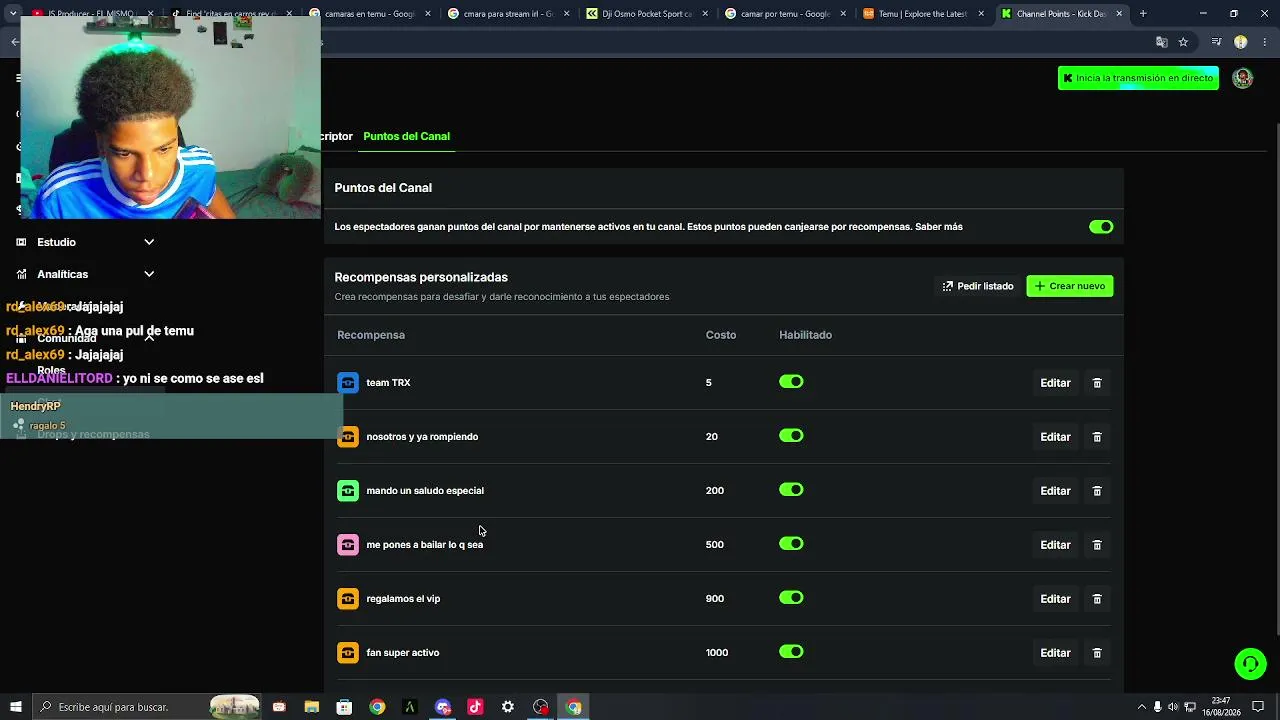
Task: Click the Pedir listado button
Action: [978, 286]
